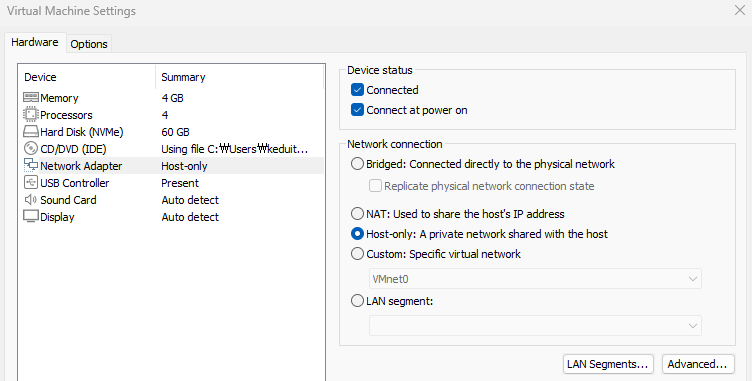
Task: Select the Processors row label
Action: [66, 115]
